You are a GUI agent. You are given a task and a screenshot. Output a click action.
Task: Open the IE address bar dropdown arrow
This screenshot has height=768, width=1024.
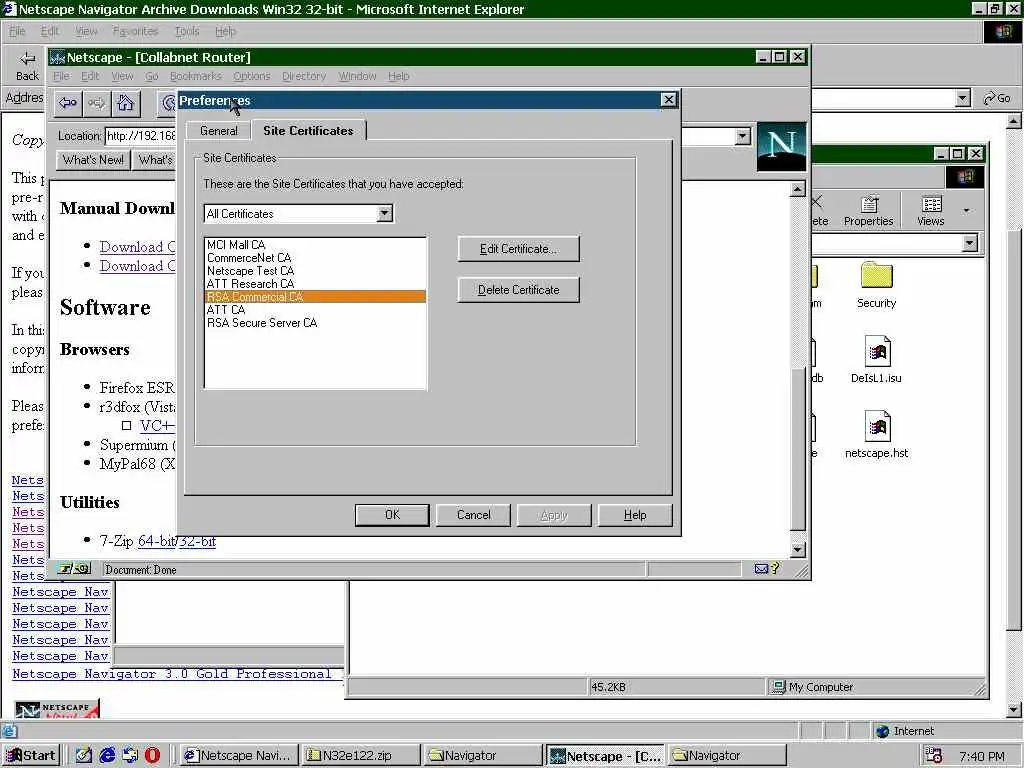[963, 99]
